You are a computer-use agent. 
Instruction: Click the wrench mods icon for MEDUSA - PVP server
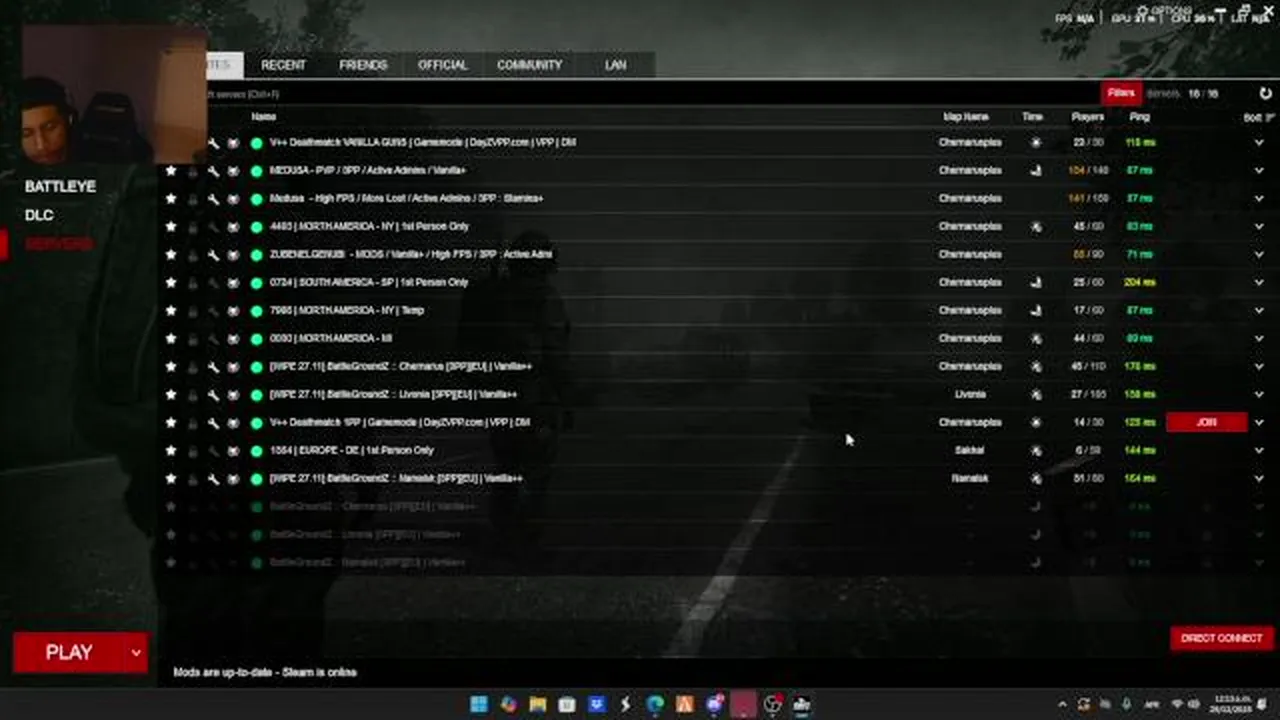213,171
